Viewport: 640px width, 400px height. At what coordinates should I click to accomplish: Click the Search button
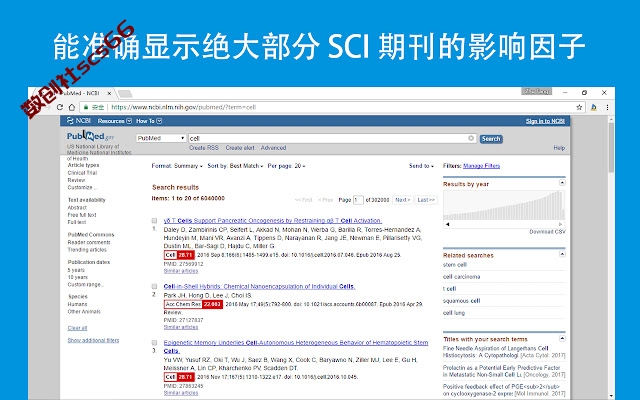coord(491,139)
